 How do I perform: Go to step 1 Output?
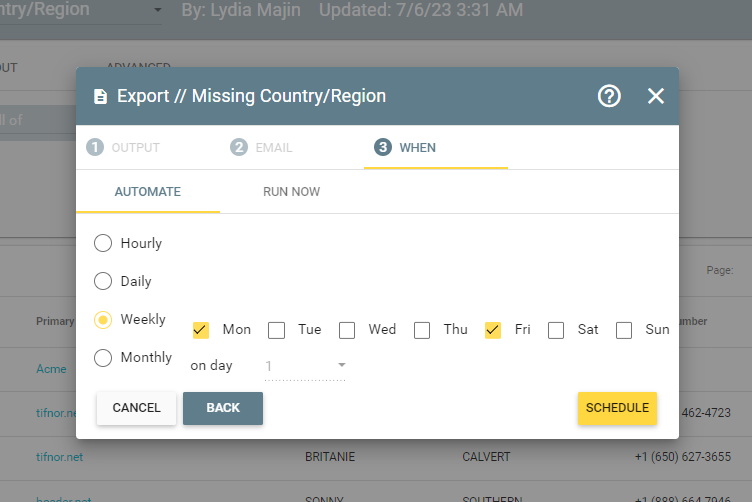pos(124,148)
